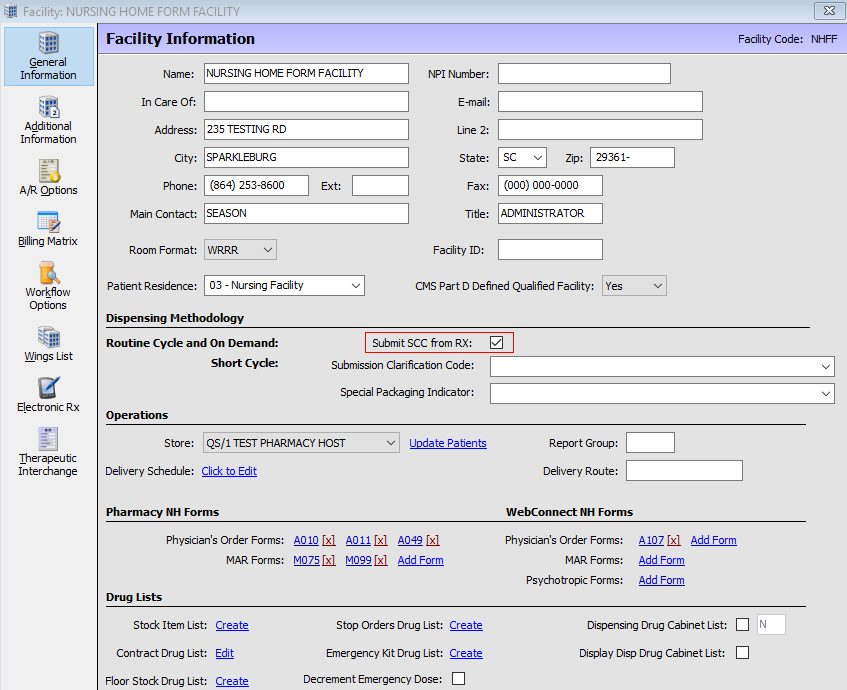Open the A010 Physician's Order form link
Viewport: 847px width, 690px height.
pos(306,540)
